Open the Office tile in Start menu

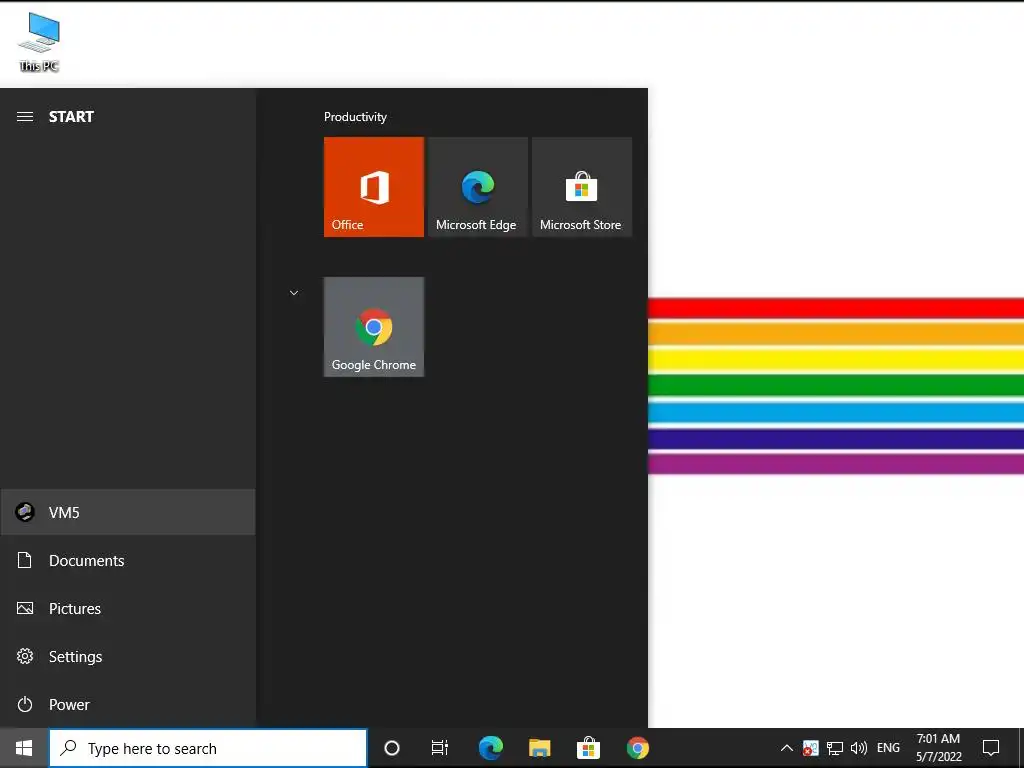[374, 187]
